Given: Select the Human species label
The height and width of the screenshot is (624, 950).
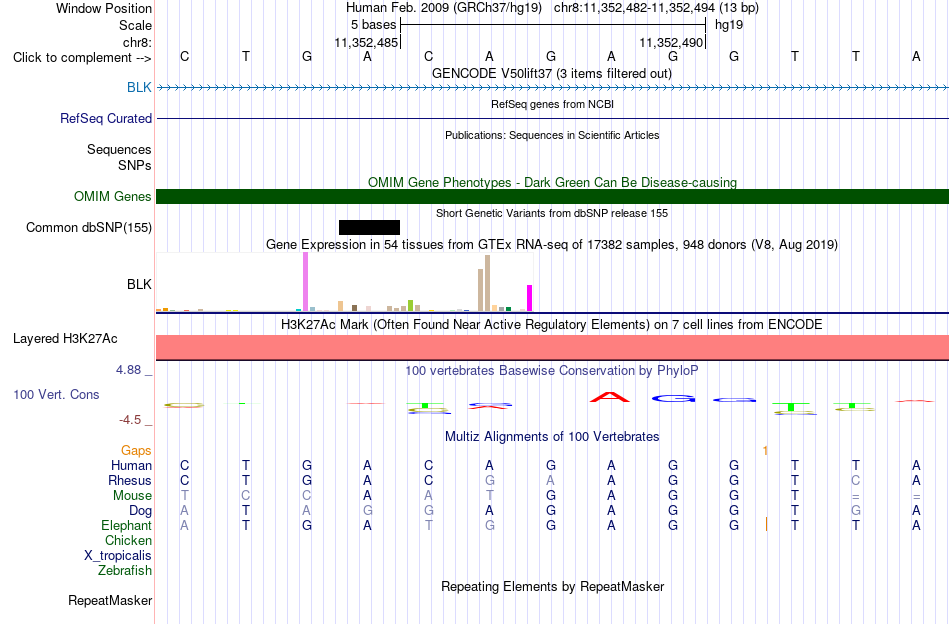Looking at the screenshot, I should [x=131, y=465].
